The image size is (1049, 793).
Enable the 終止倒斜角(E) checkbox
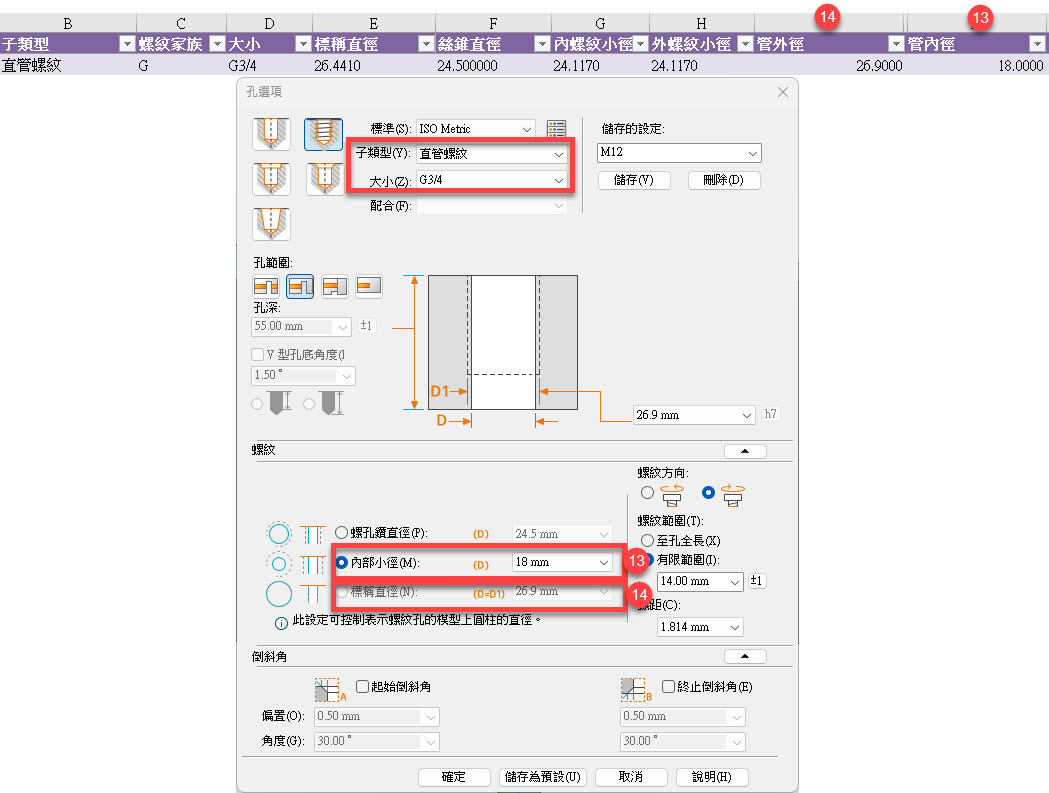pyautogui.click(x=669, y=687)
